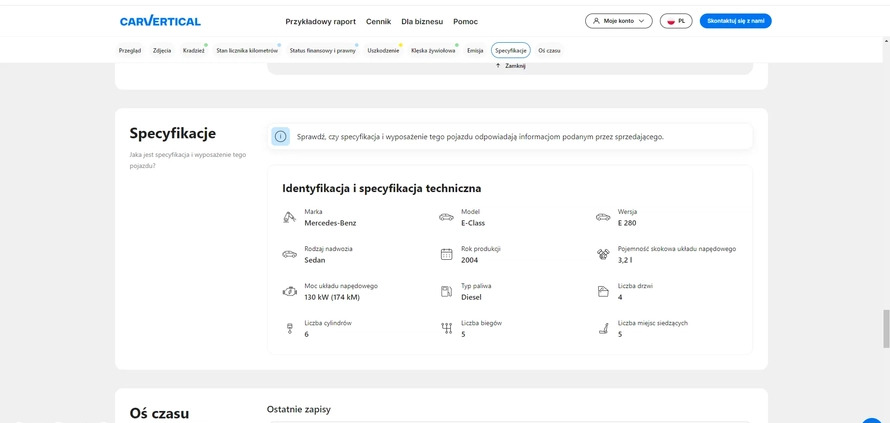Click the carVertical logo
This screenshot has width=890, height=423.
(x=160, y=22)
